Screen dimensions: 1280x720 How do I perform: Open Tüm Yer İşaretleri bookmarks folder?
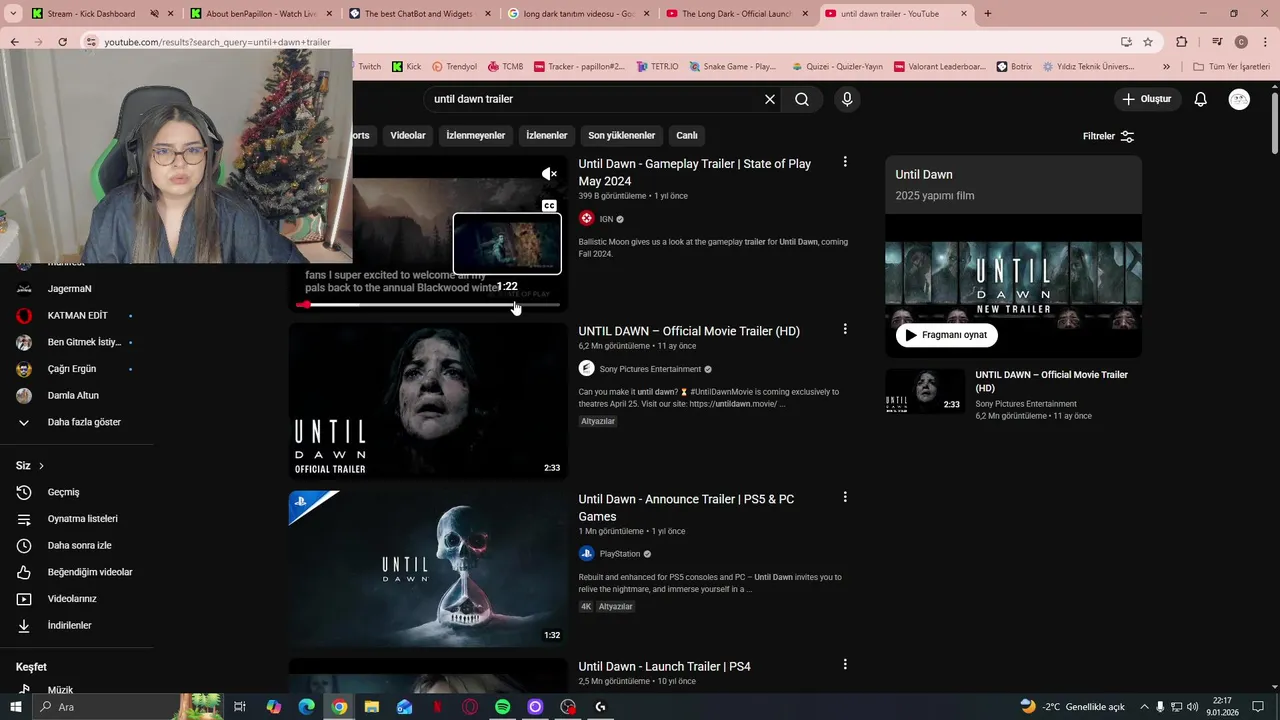[x=1231, y=67]
